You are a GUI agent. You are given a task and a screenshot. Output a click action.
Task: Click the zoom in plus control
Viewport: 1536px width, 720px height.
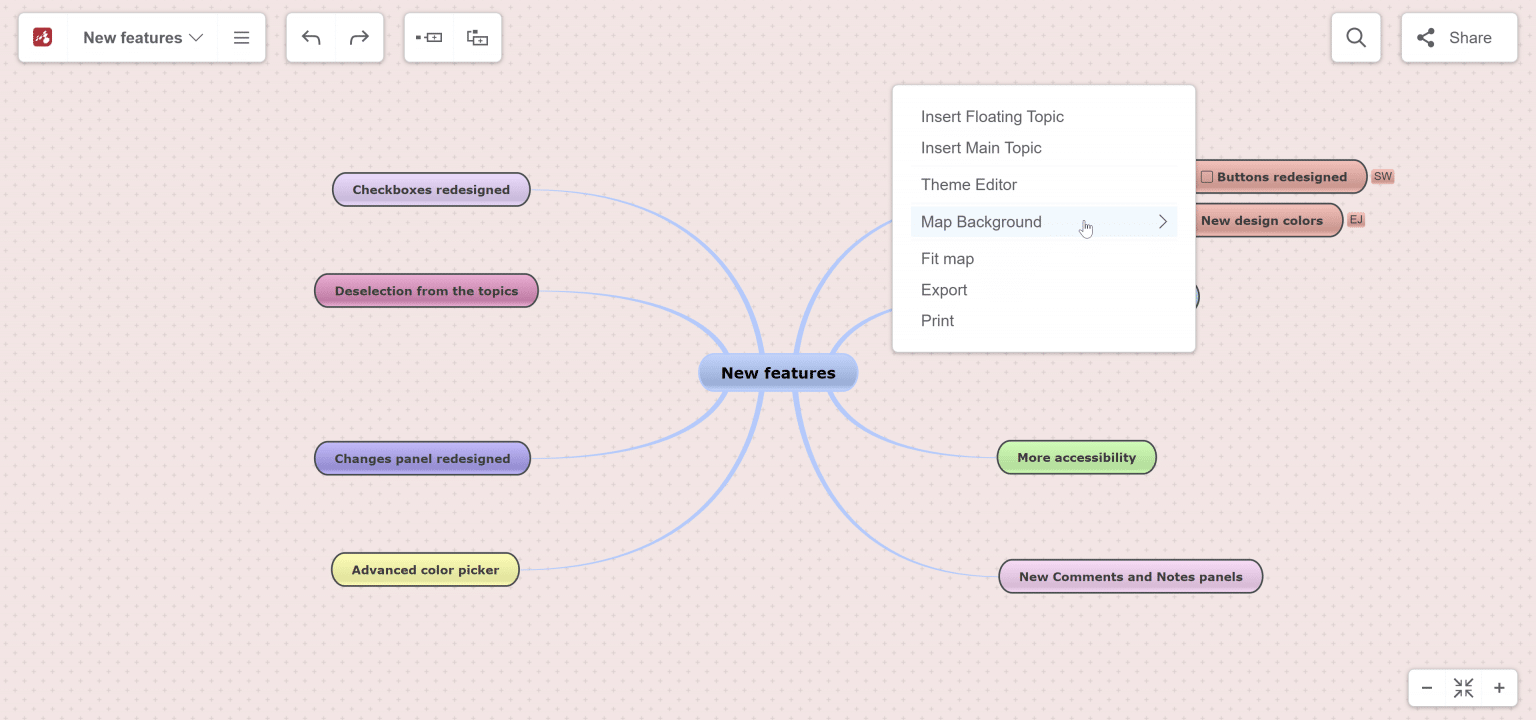tap(1499, 688)
